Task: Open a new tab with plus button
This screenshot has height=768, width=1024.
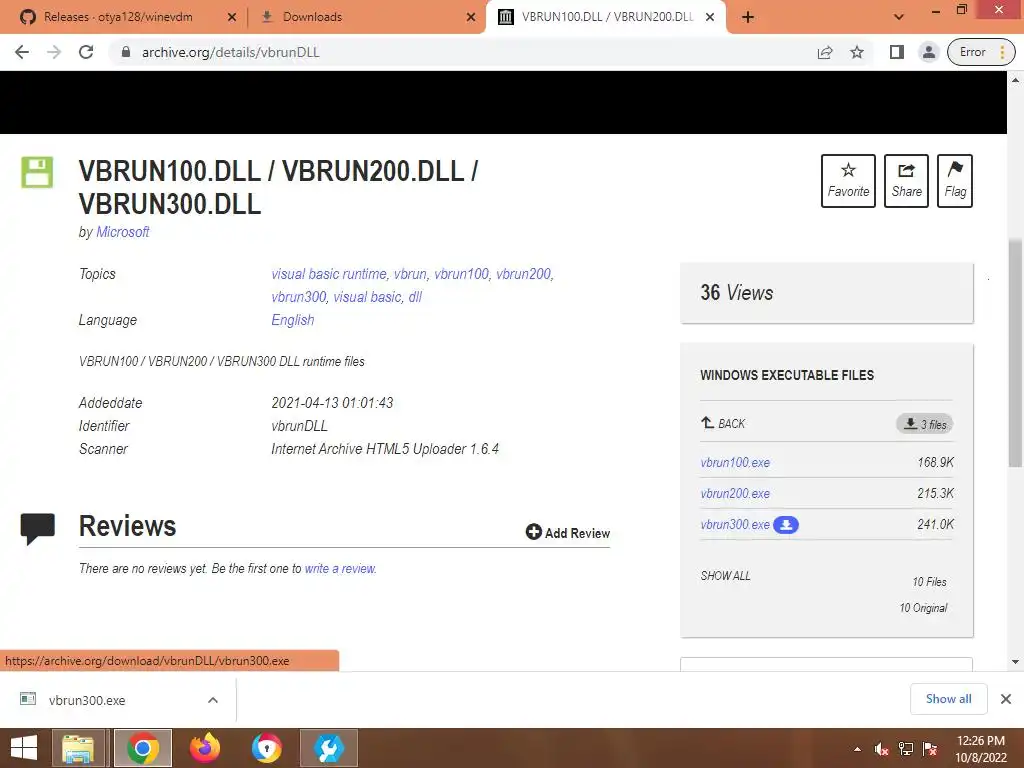Action: (x=748, y=17)
